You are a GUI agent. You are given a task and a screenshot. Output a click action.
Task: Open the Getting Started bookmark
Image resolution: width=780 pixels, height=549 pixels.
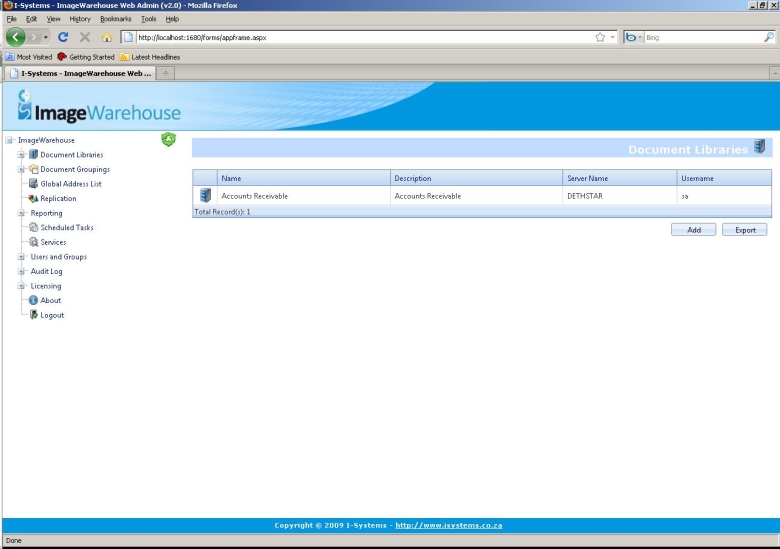86,57
